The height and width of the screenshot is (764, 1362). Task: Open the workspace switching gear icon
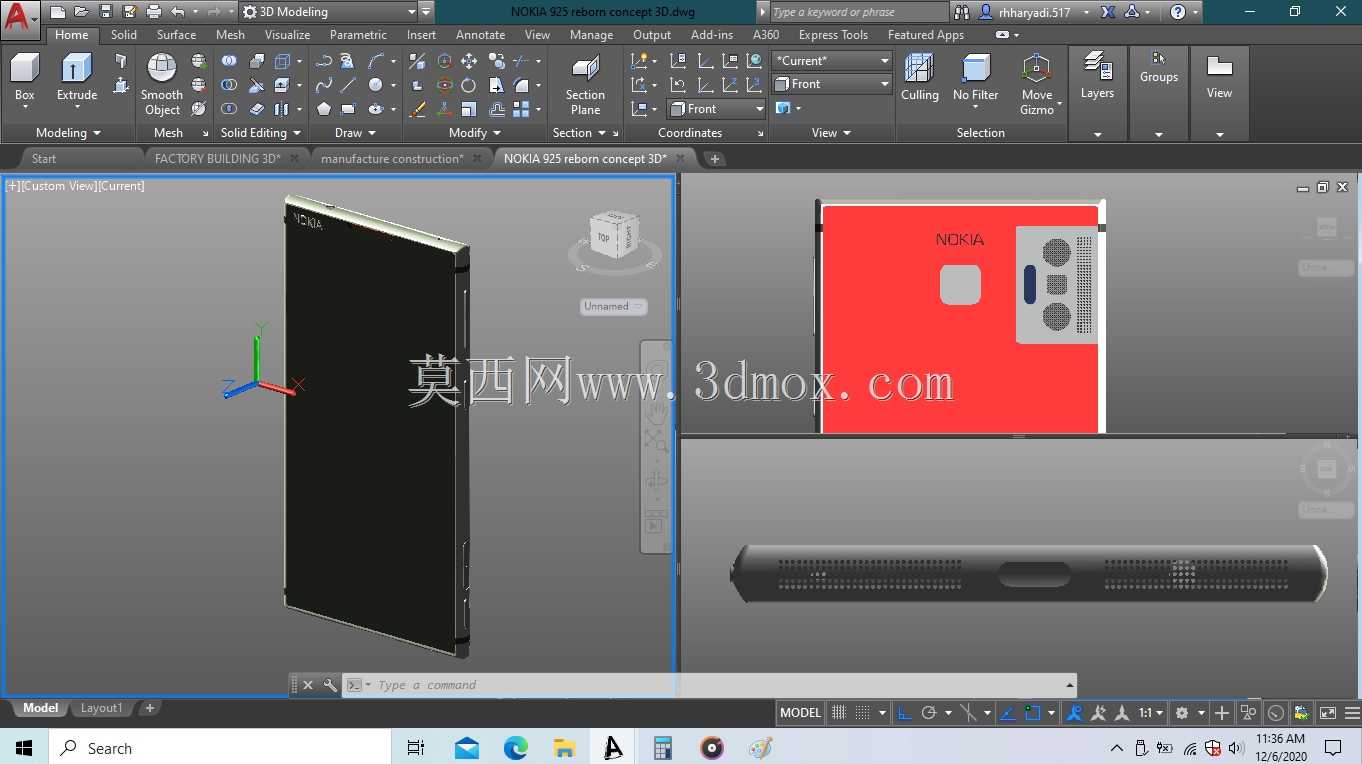[x=1182, y=713]
